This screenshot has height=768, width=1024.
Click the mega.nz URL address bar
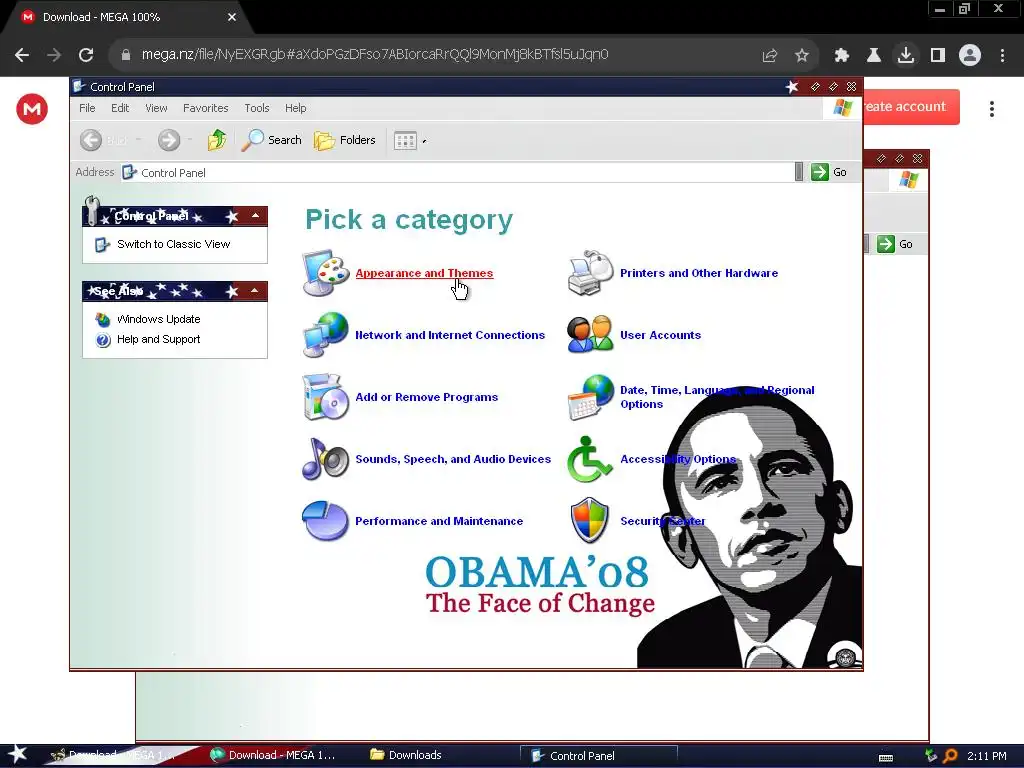pyautogui.click(x=375, y=54)
